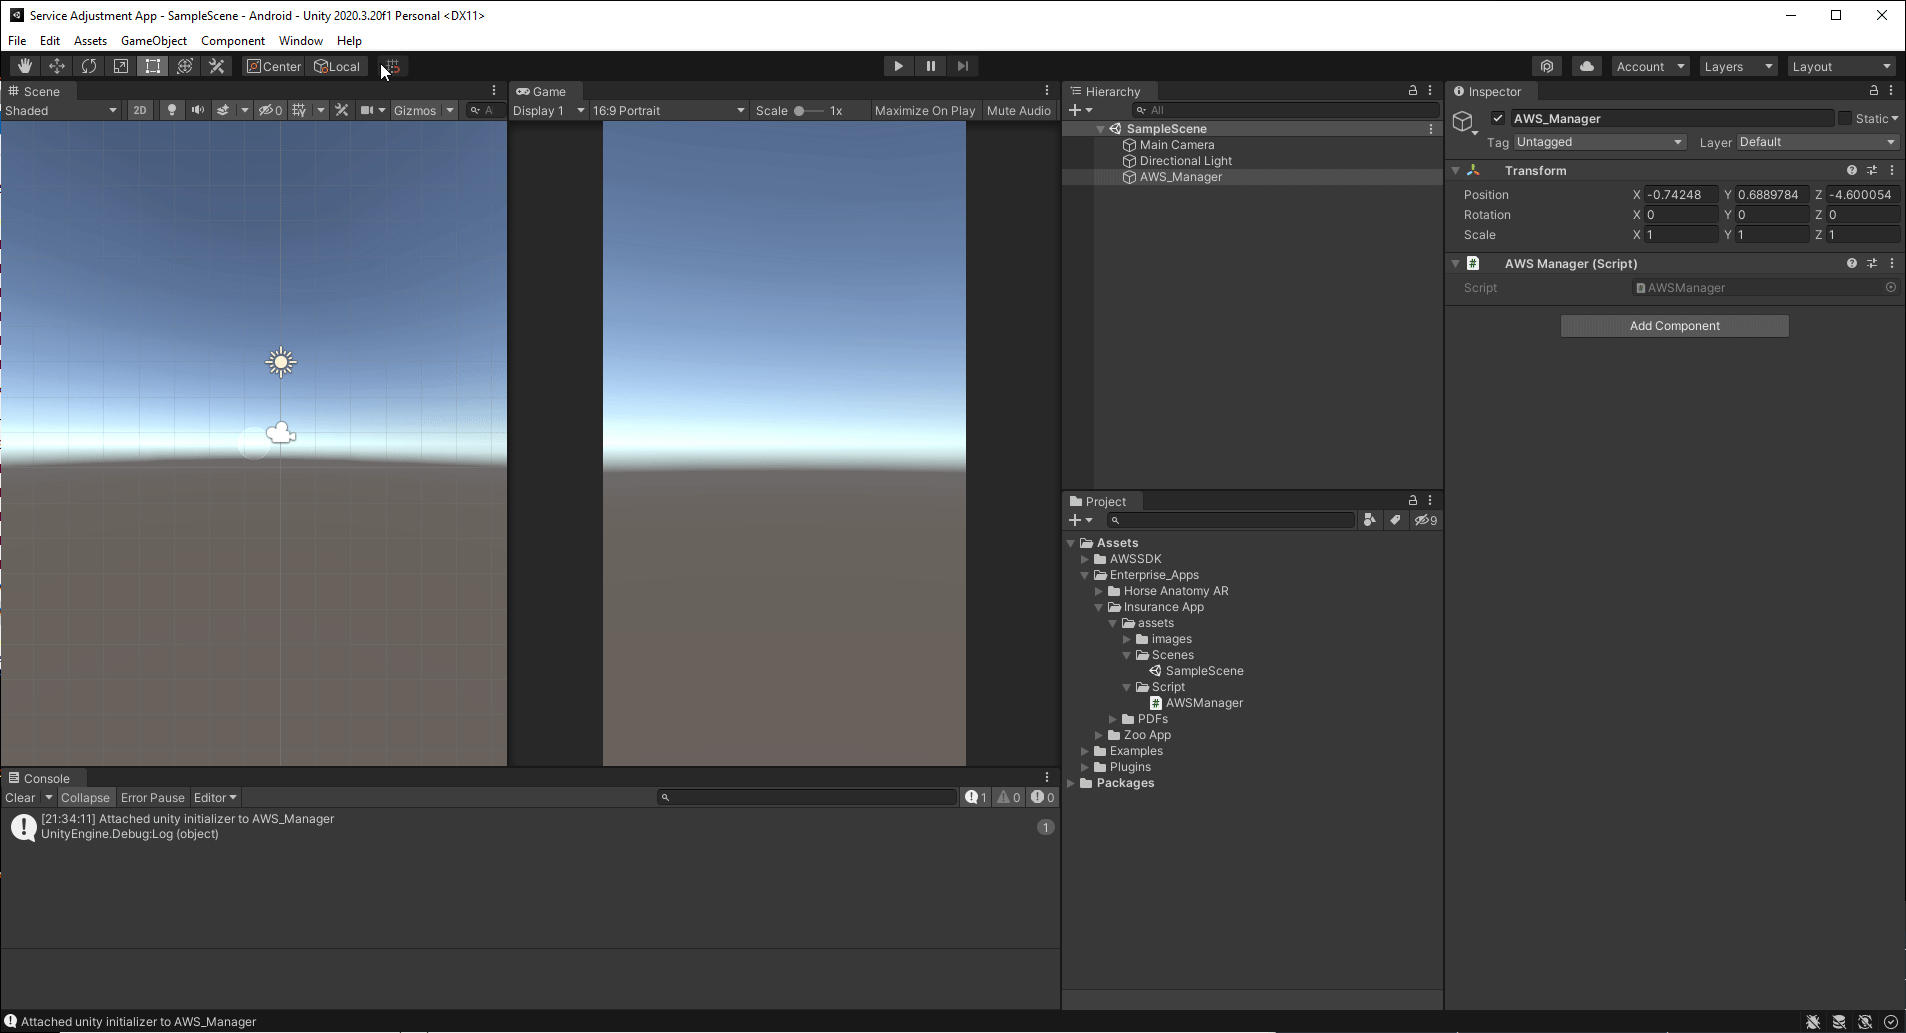Expand the AWSSDK folder

tap(1085, 559)
